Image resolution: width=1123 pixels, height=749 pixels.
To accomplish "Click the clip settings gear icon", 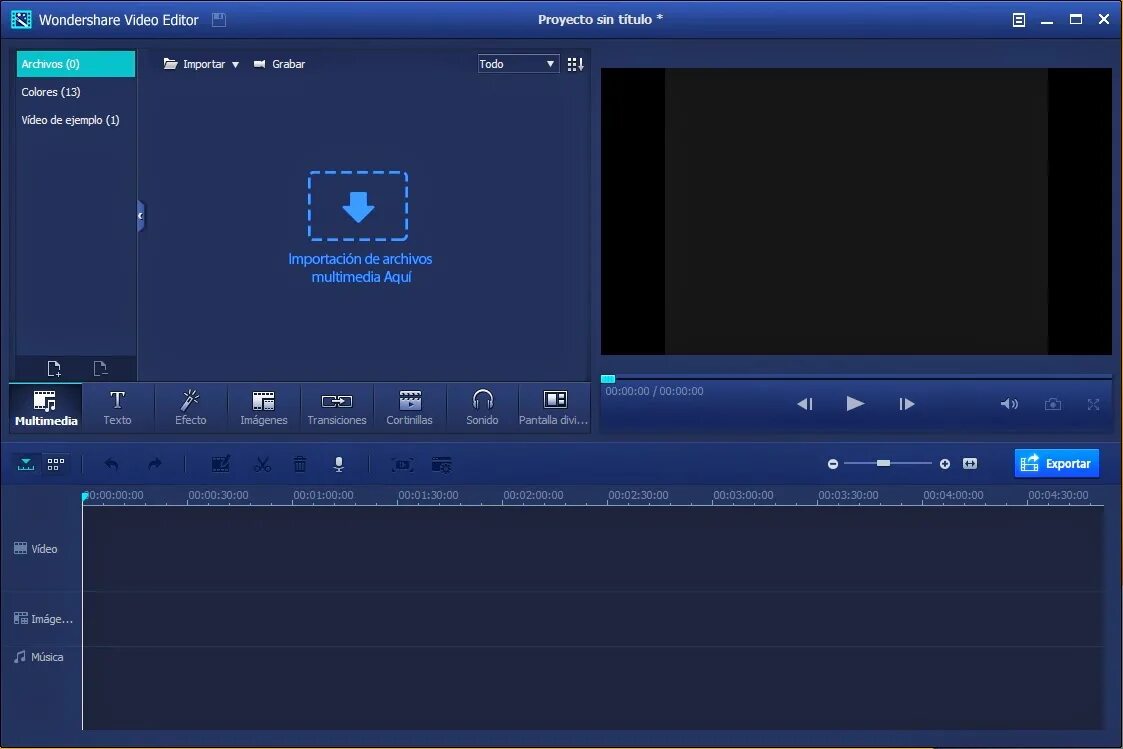I will (442, 465).
